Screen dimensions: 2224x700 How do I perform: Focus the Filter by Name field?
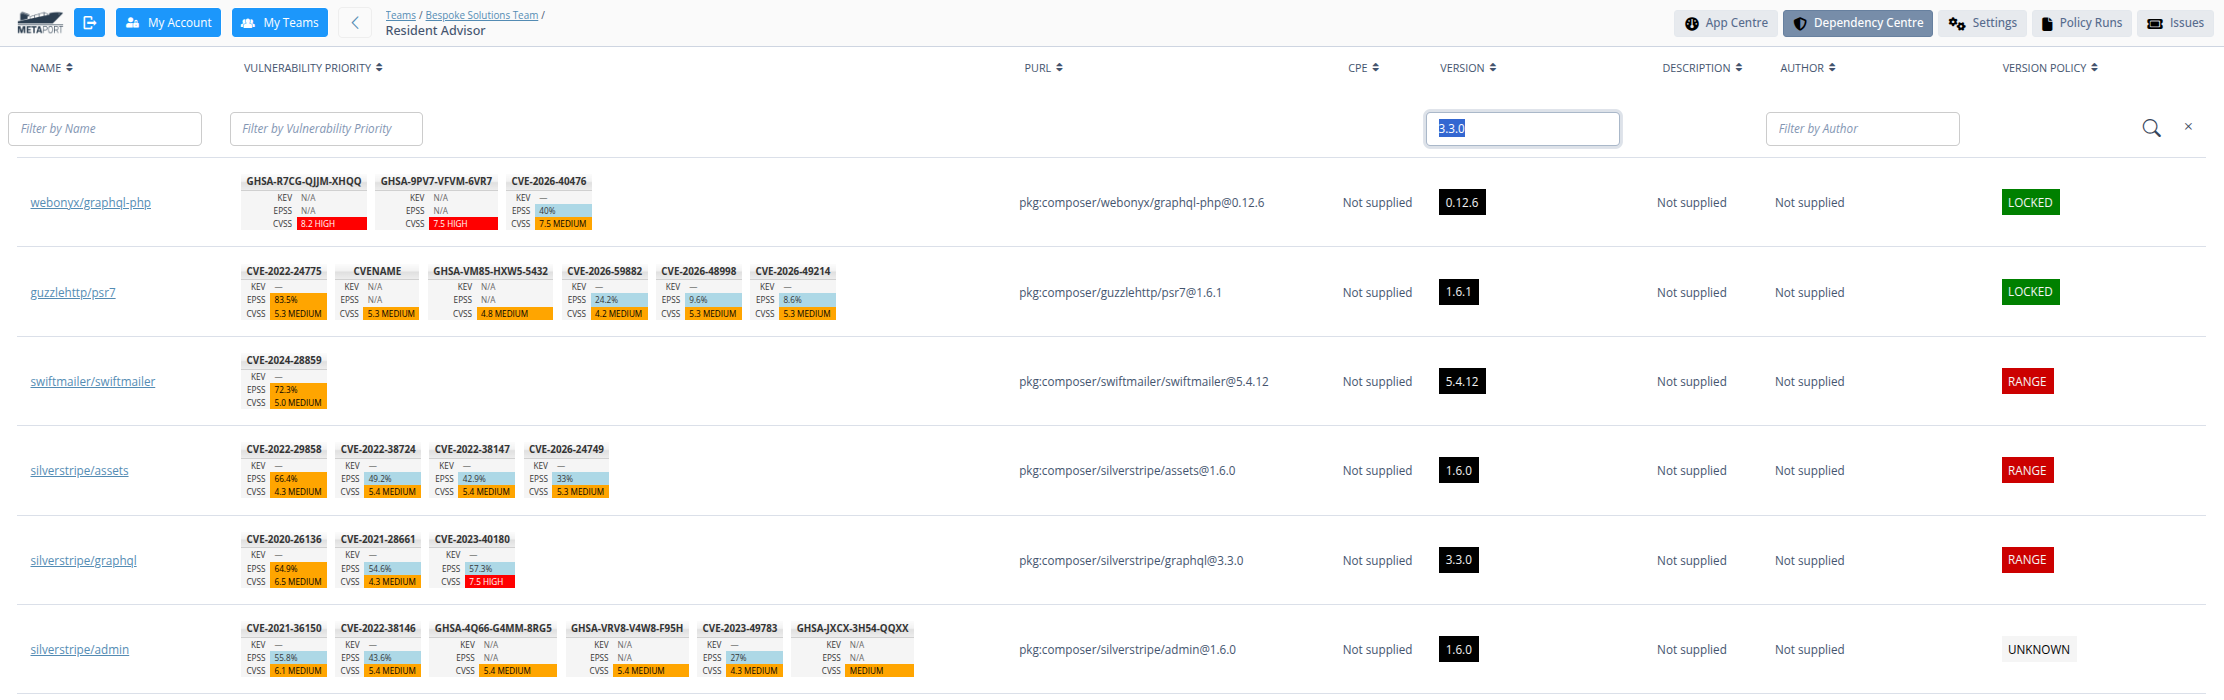coord(105,129)
